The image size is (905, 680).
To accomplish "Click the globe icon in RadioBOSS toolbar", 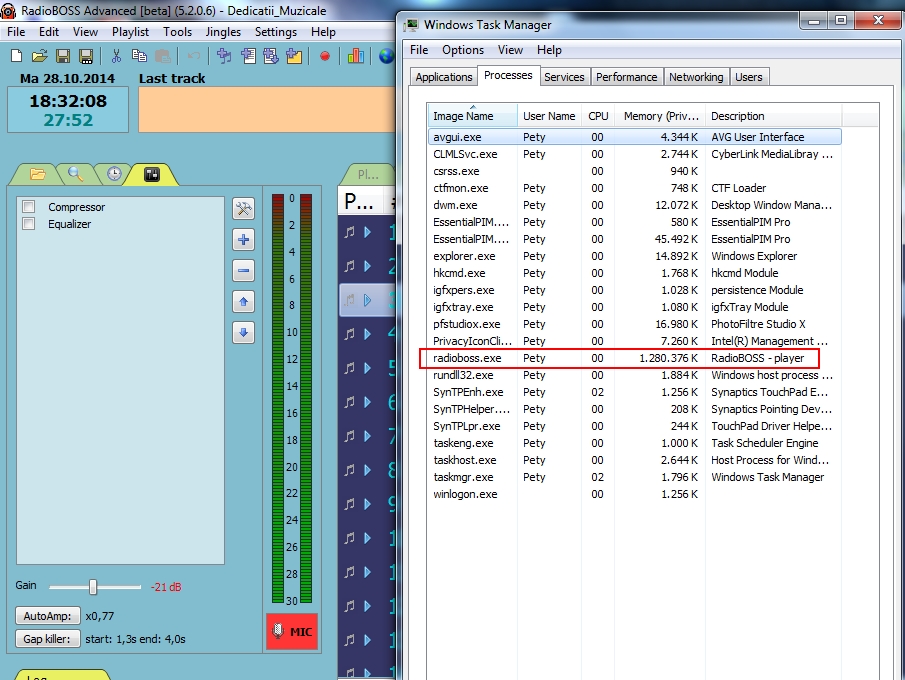I will pos(386,56).
